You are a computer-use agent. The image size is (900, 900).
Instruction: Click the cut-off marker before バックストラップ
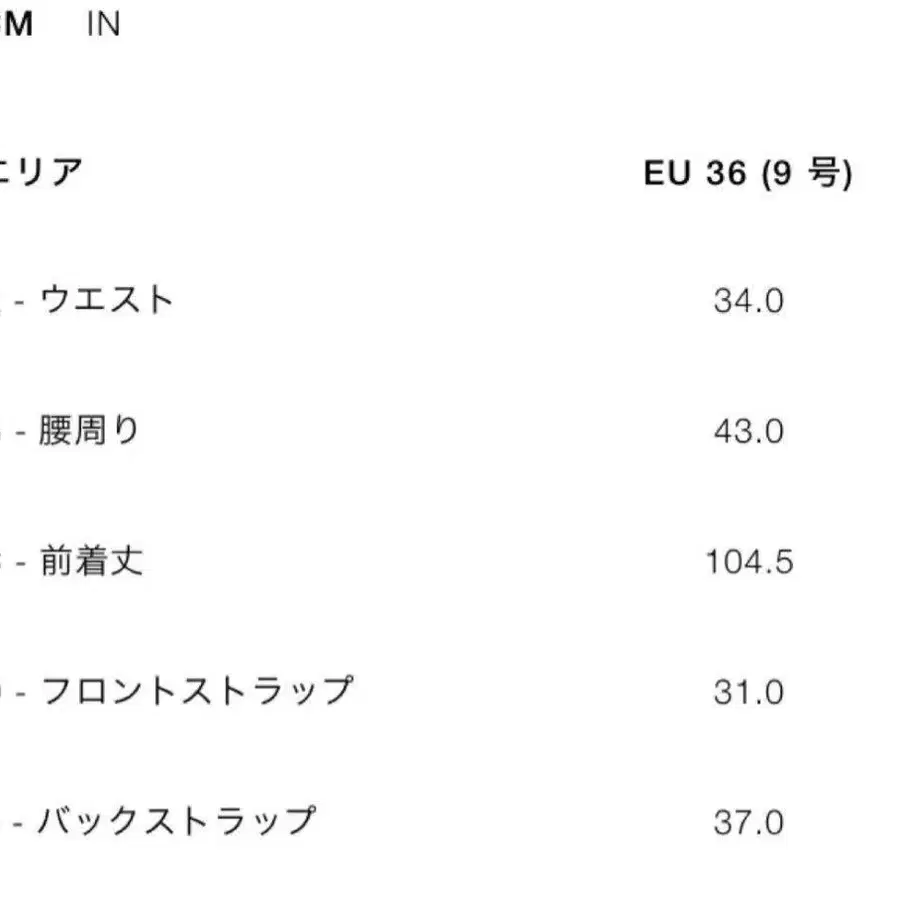coord(4,822)
